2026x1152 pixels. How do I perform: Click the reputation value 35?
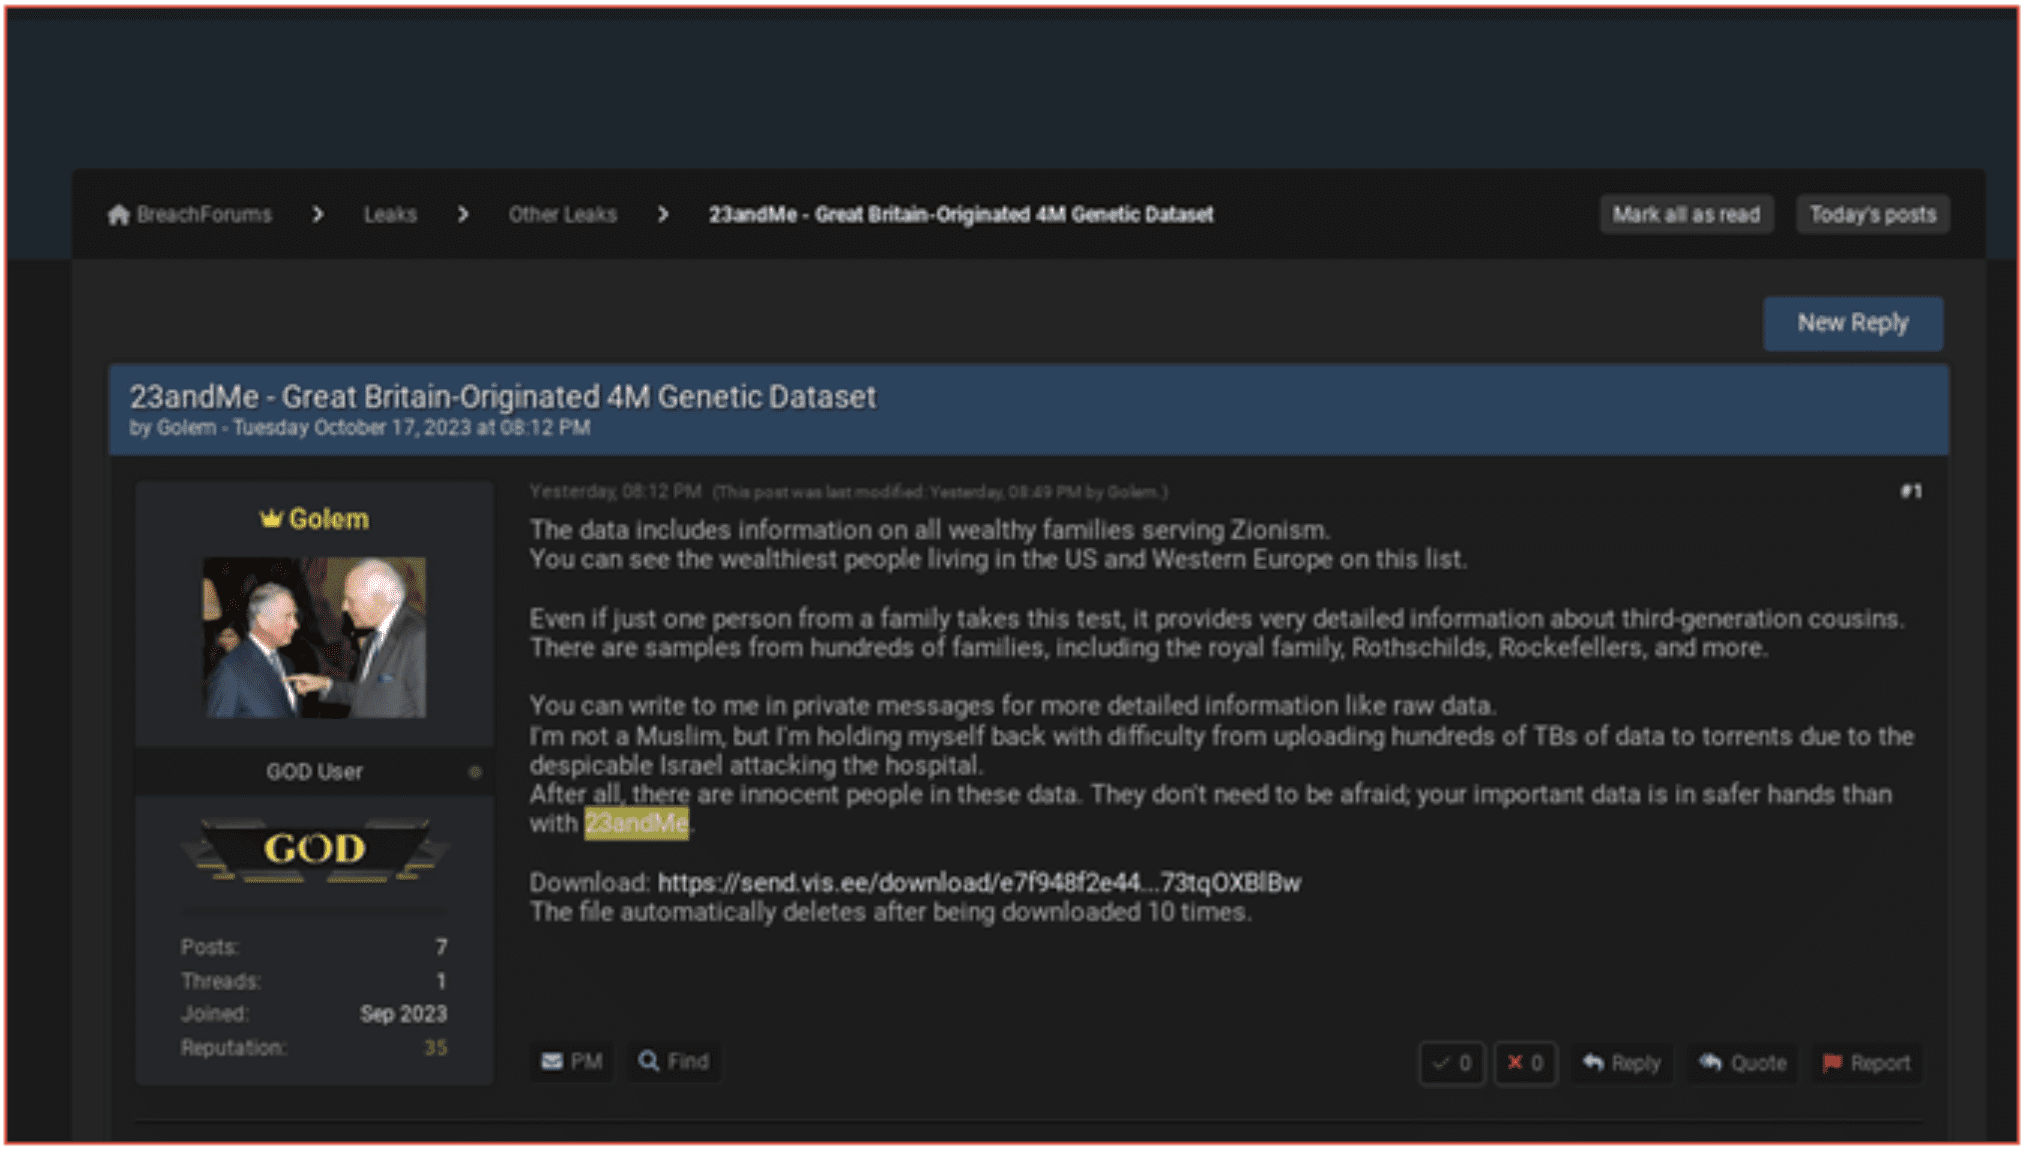pyautogui.click(x=435, y=1048)
